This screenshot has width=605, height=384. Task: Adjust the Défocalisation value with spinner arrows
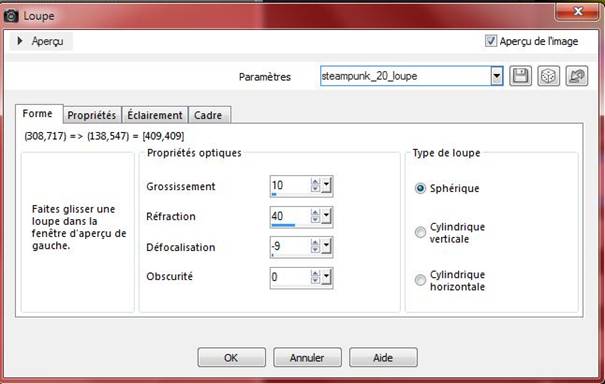pos(315,247)
